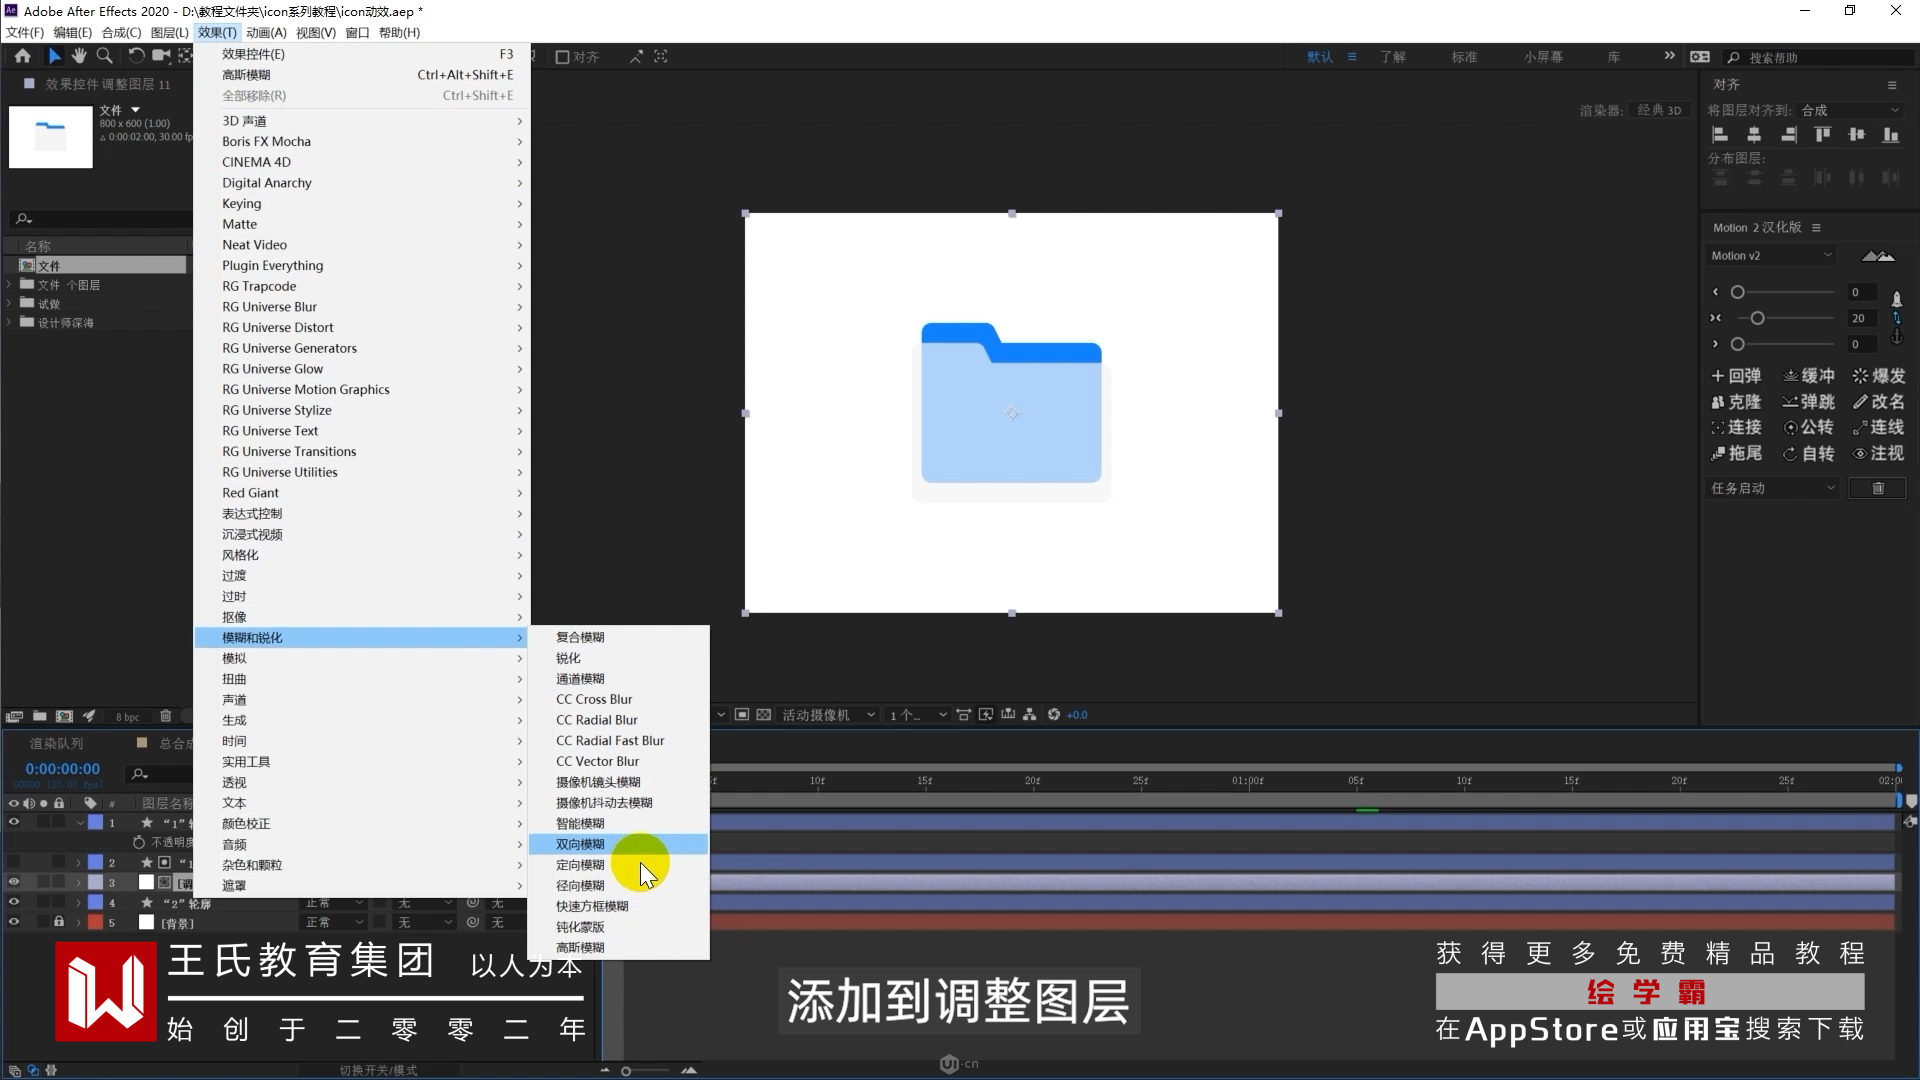Open the 任务启动 dropdown
1920x1080 pixels.
(1771, 488)
